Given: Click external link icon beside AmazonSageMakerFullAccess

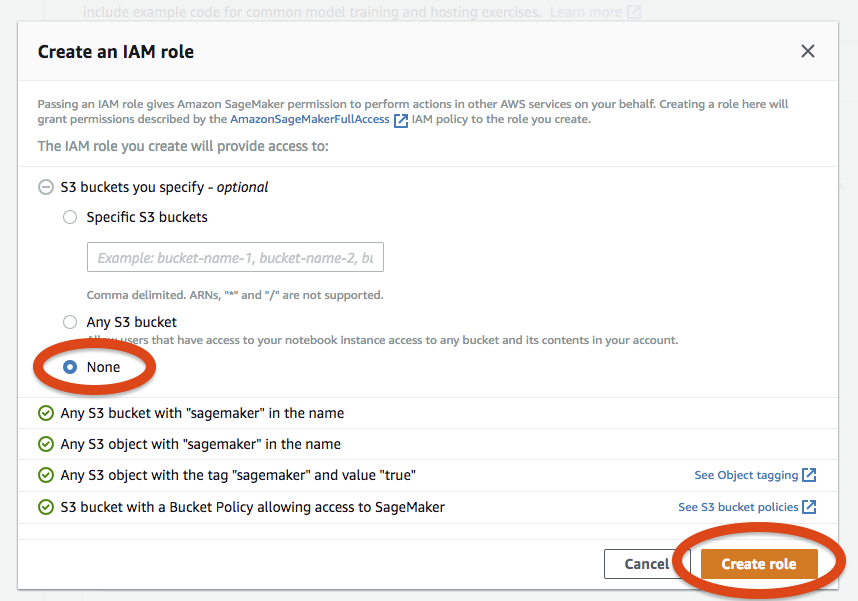Looking at the screenshot, I should click(400, 119).
